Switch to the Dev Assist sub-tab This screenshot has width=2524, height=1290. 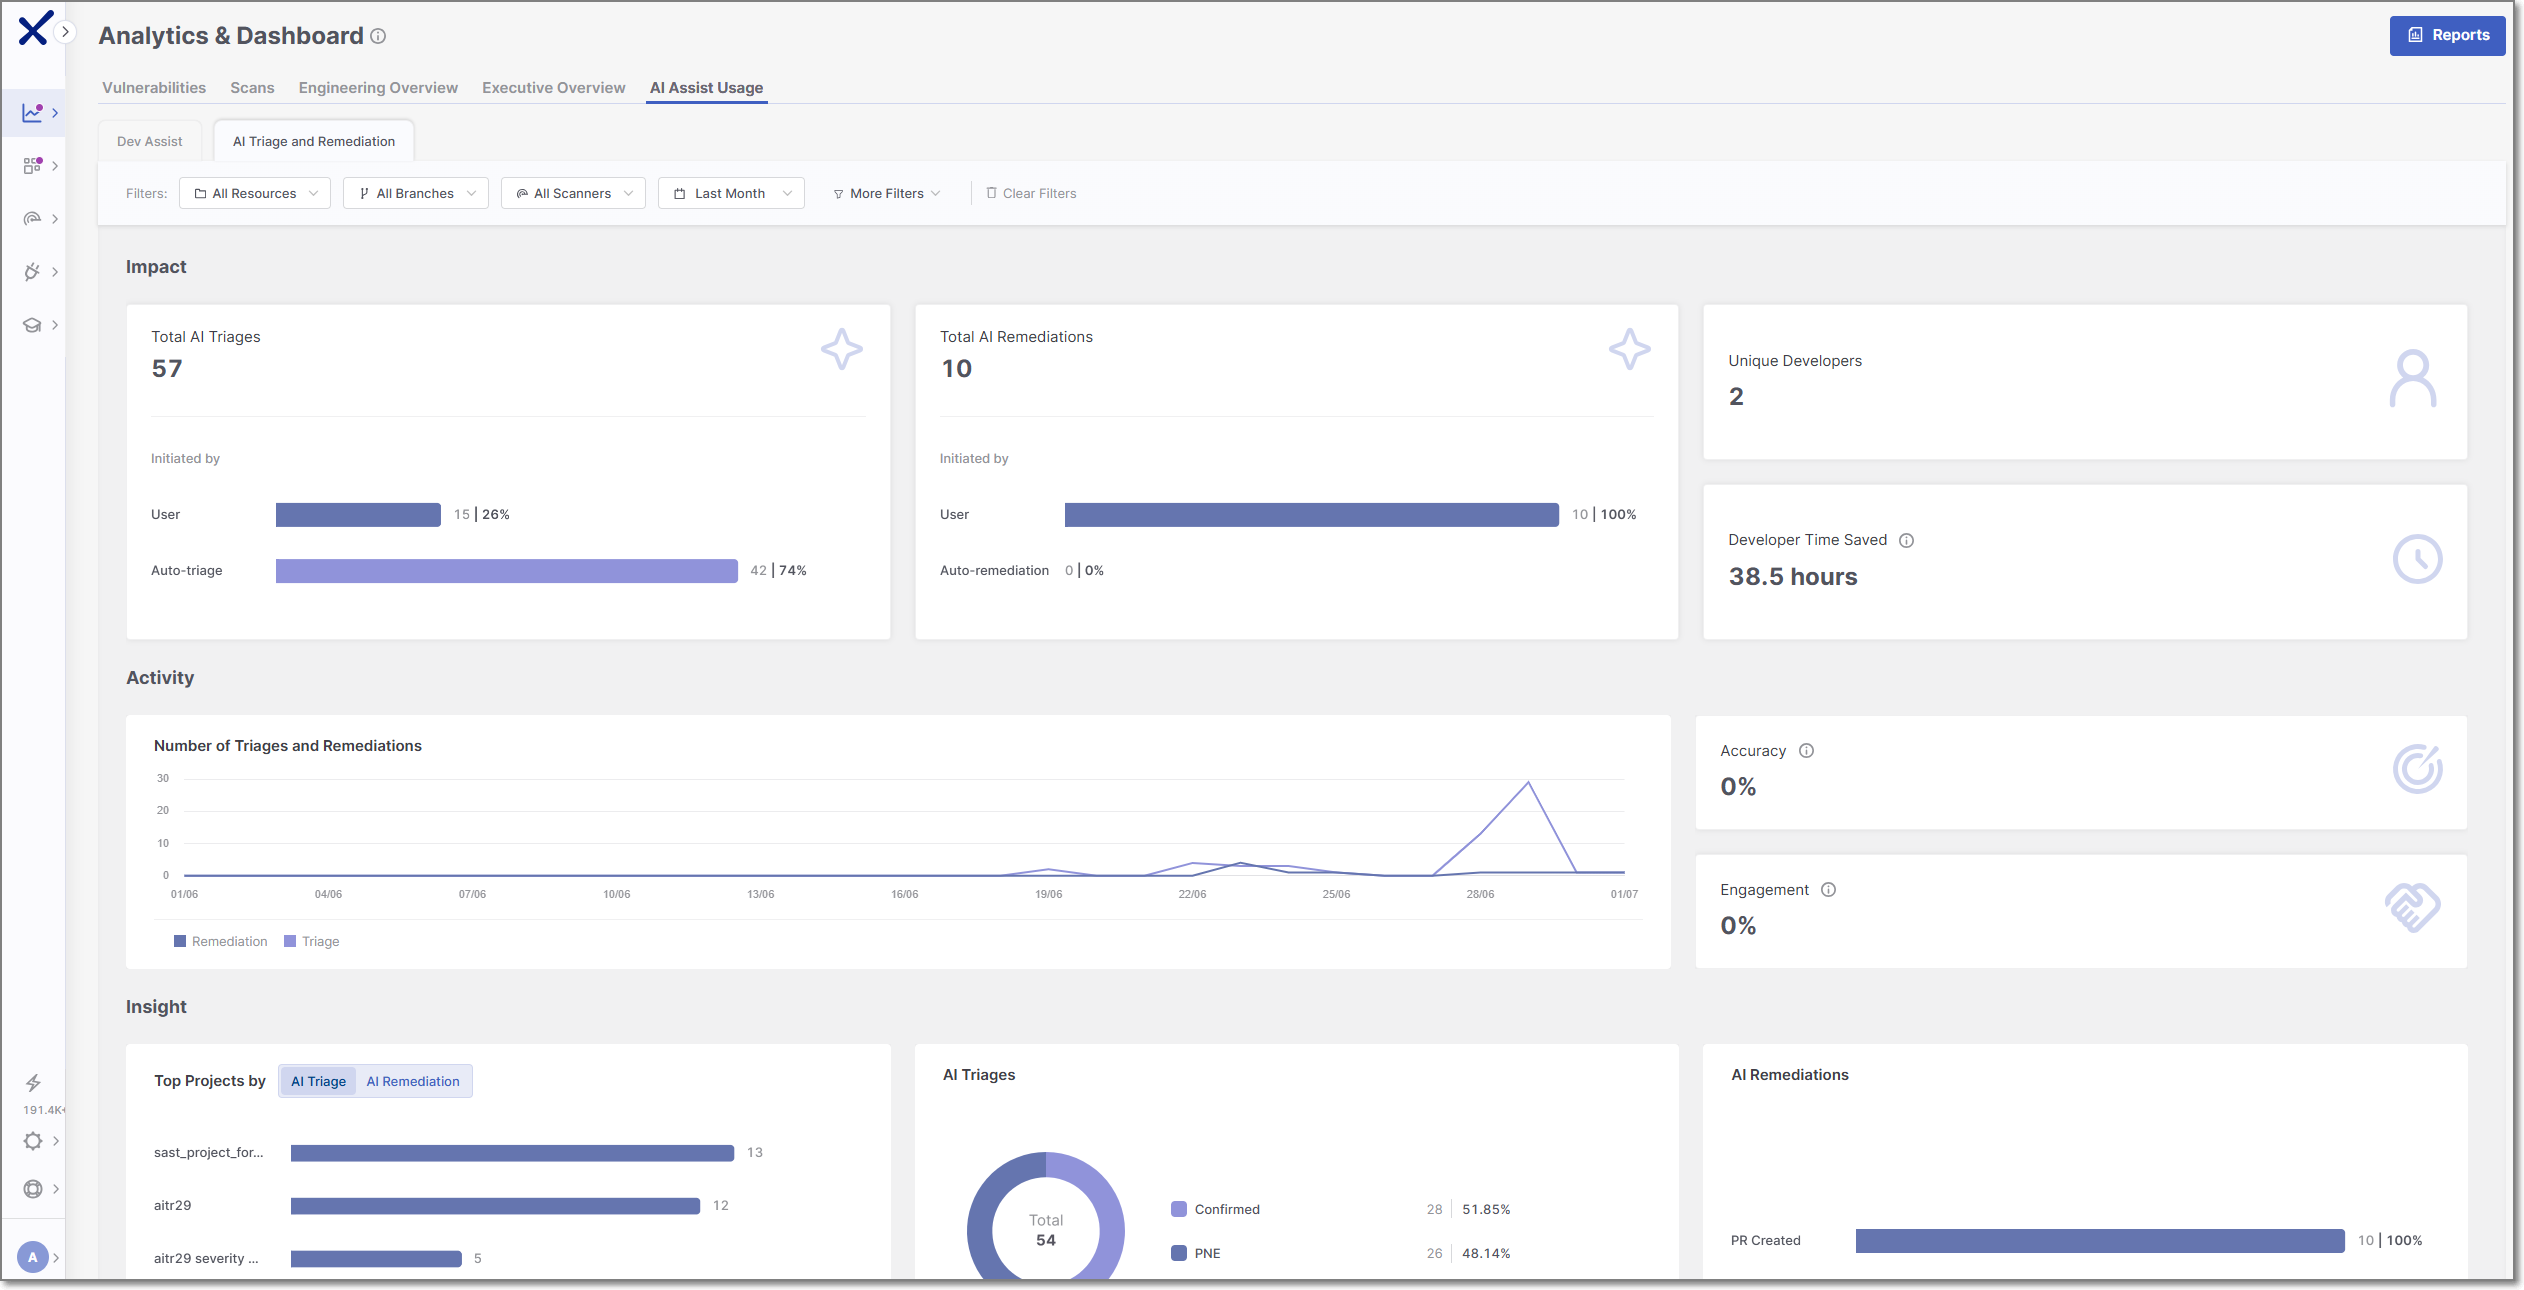[x=150, y=141]
